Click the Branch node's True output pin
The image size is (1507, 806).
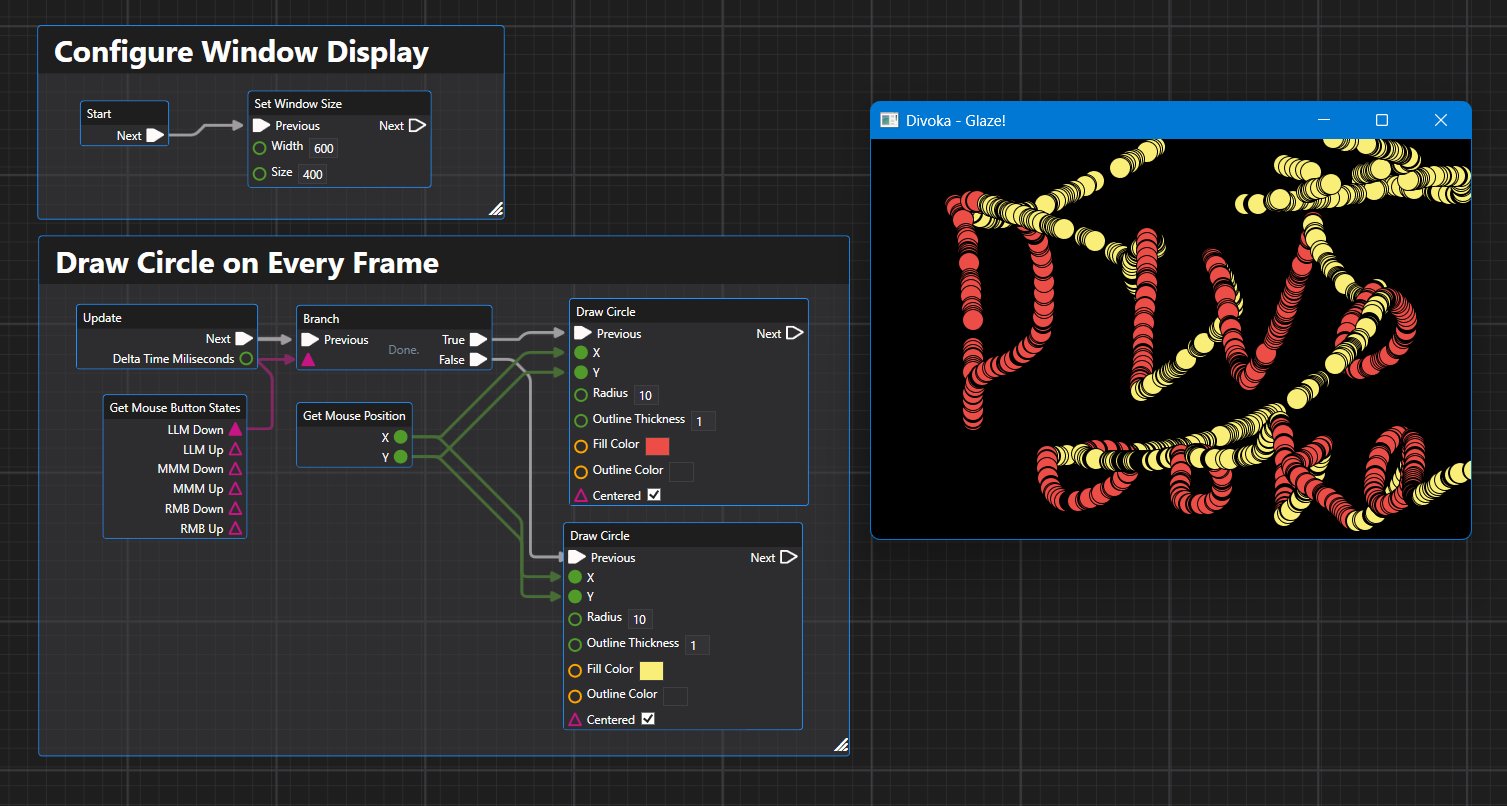point(478,340)
